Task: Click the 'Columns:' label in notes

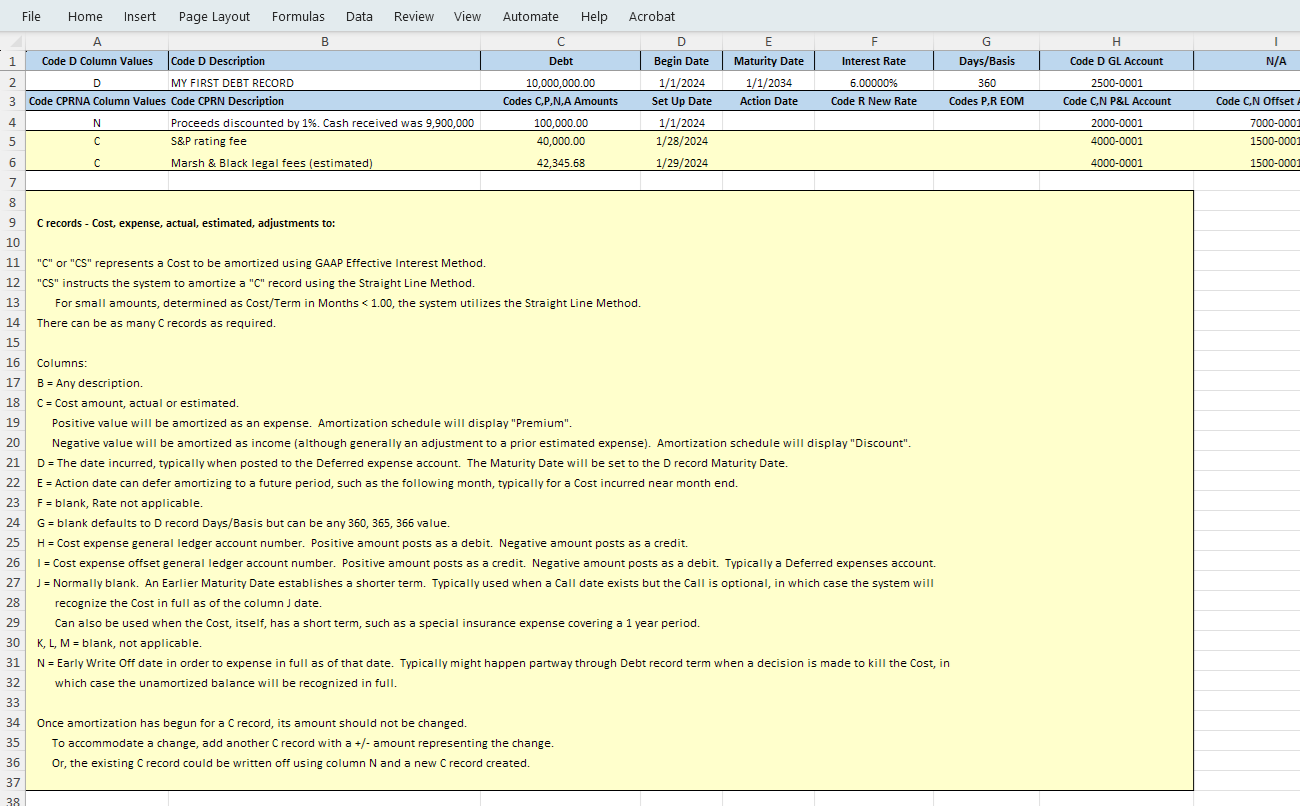Action: pos(62,363)
